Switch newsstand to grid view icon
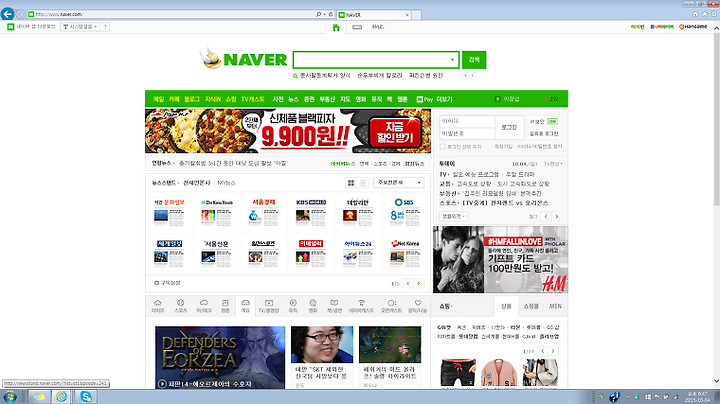 (351, 183)
